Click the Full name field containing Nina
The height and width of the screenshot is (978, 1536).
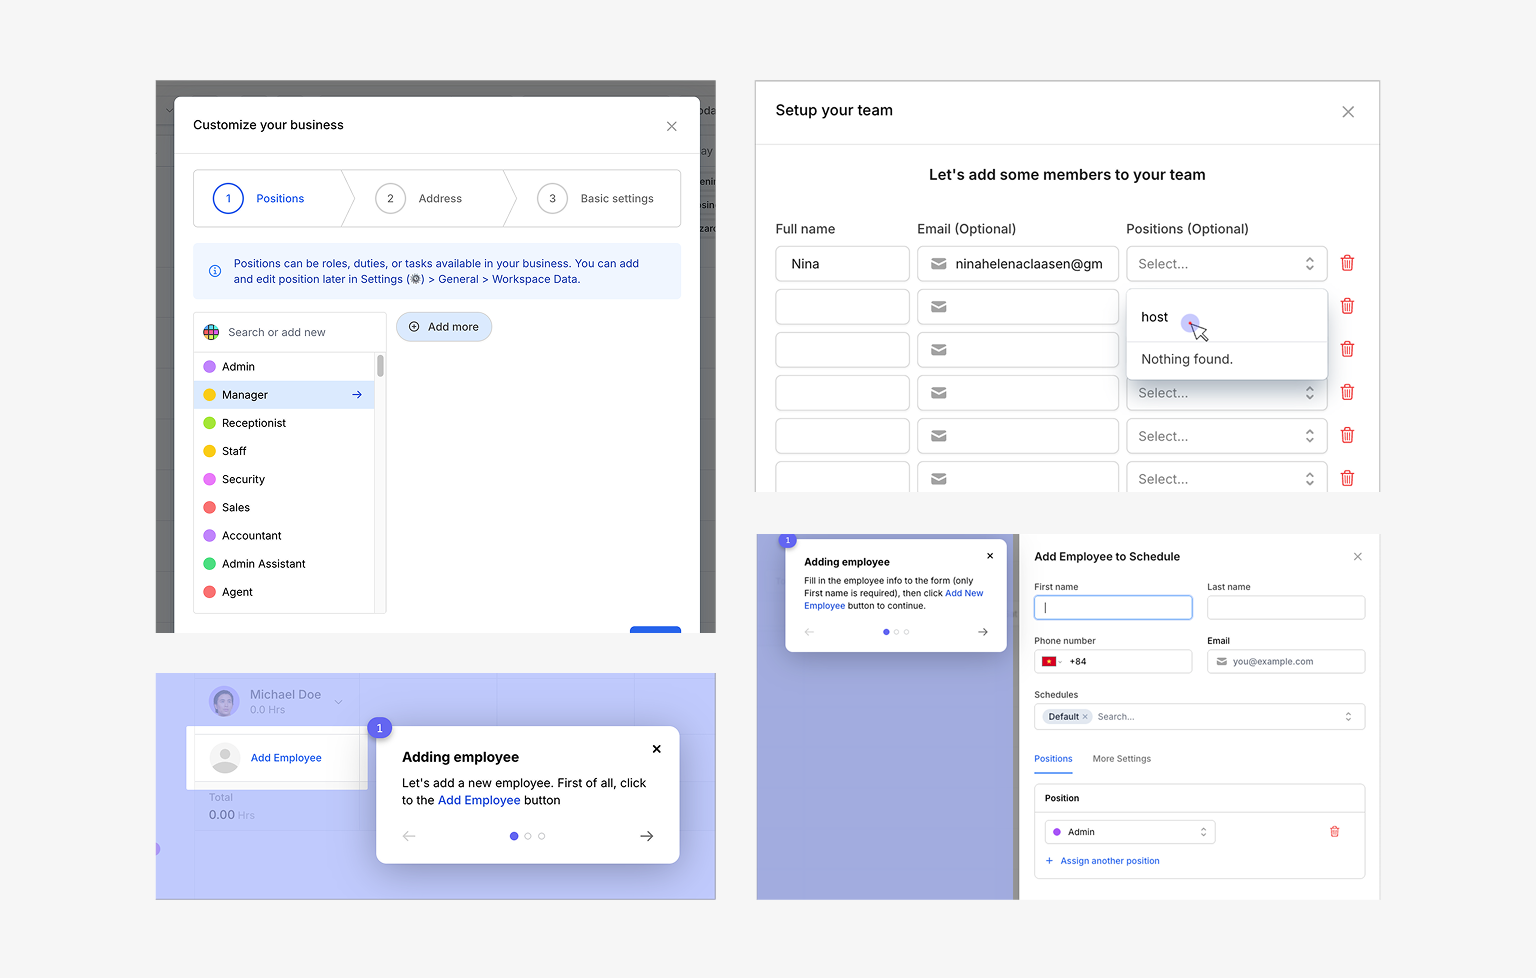point(842,264)
